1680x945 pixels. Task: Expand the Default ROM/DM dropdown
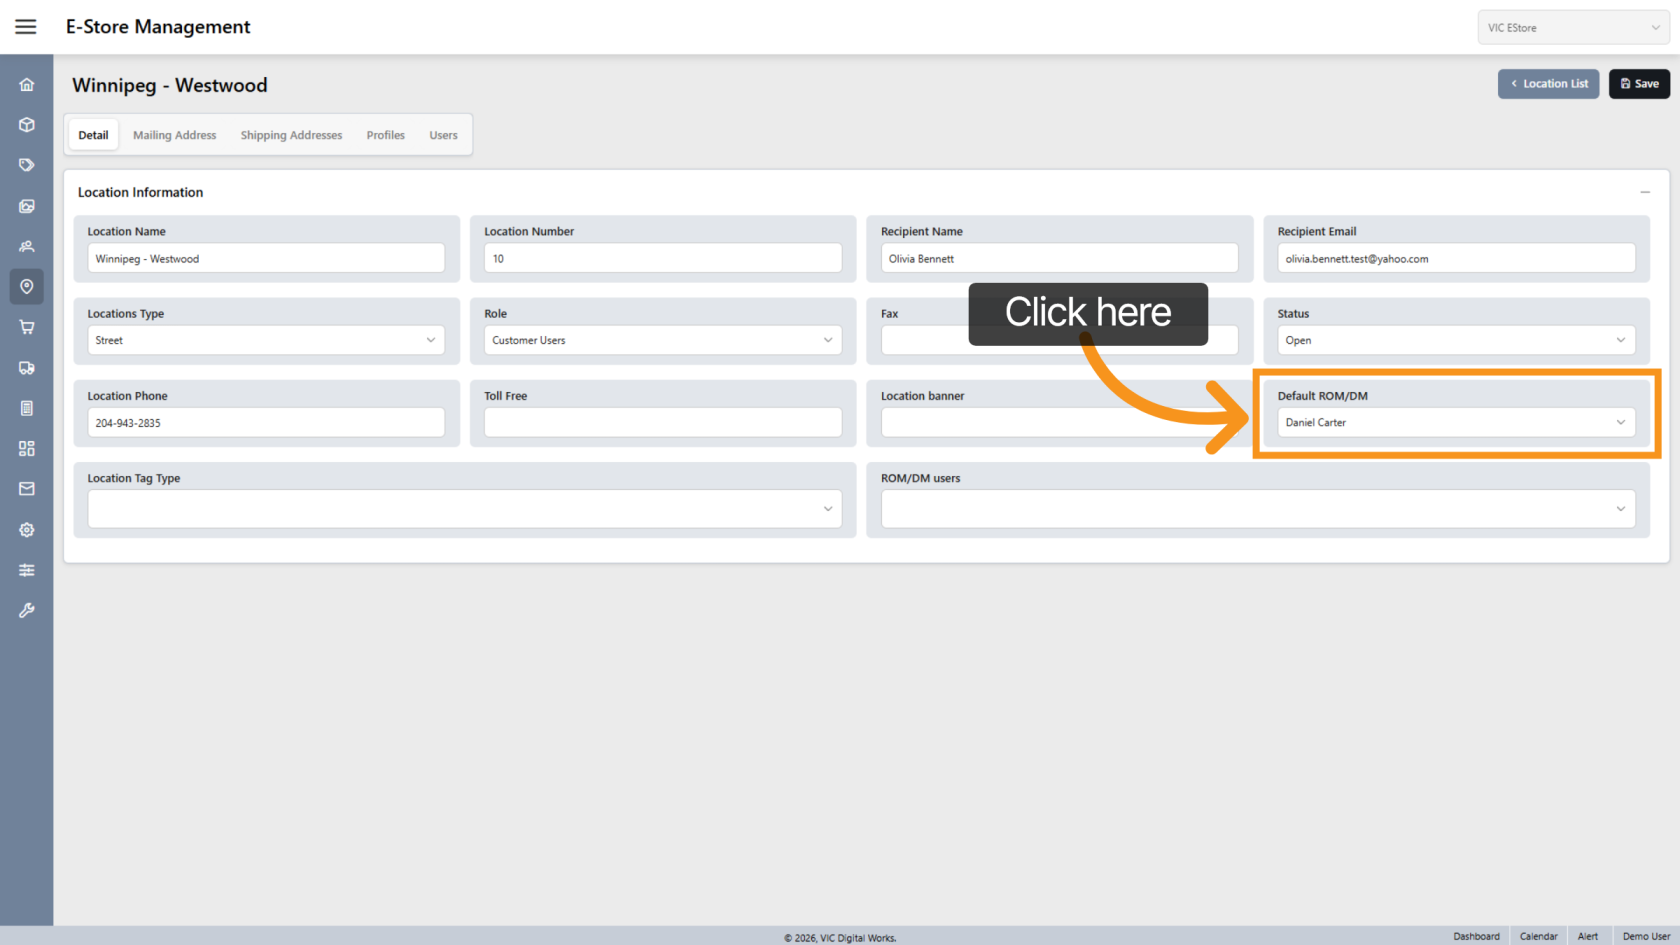click(x=1455, y=423)
